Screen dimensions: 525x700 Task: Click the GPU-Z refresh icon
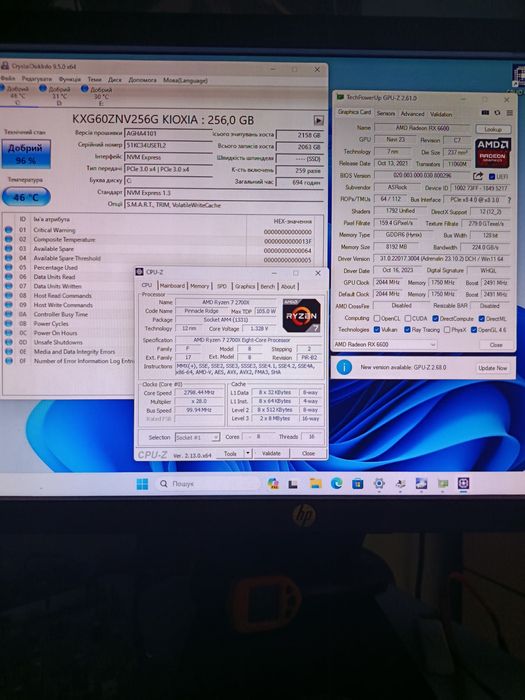497,113
